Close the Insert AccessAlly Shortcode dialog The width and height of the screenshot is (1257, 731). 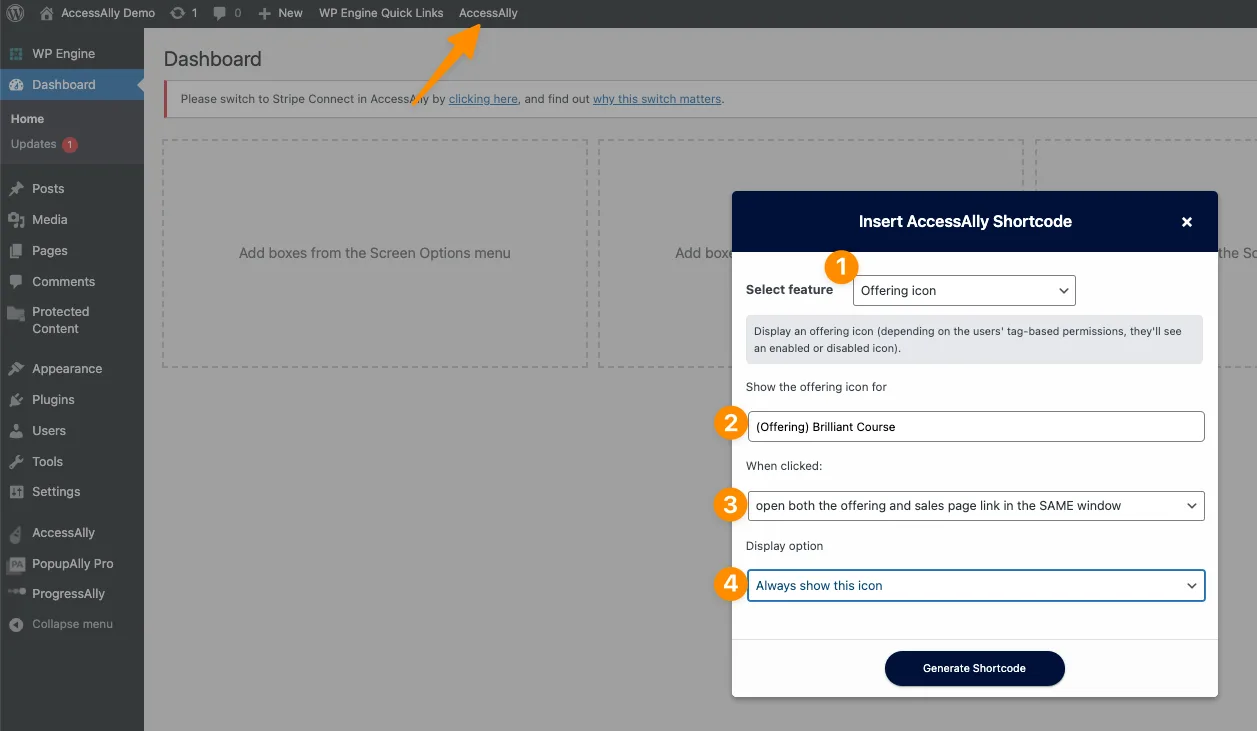tap(1187, 222)
